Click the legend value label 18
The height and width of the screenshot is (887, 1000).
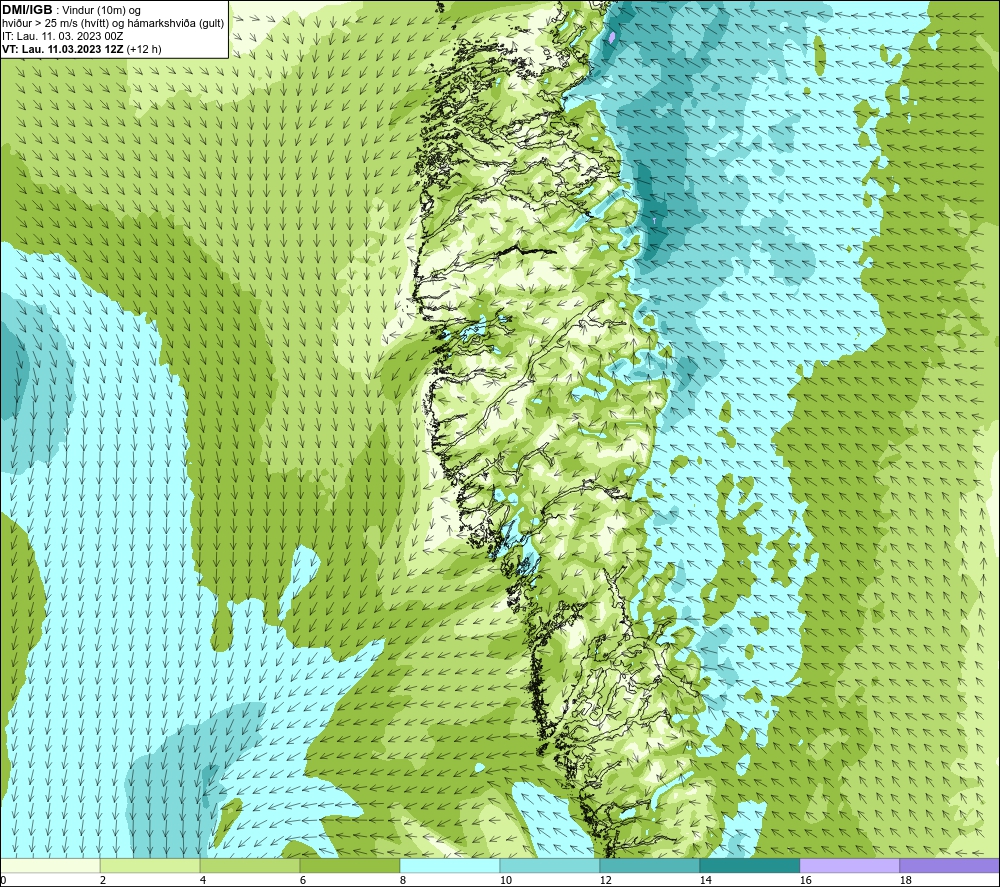click(905, 880)
